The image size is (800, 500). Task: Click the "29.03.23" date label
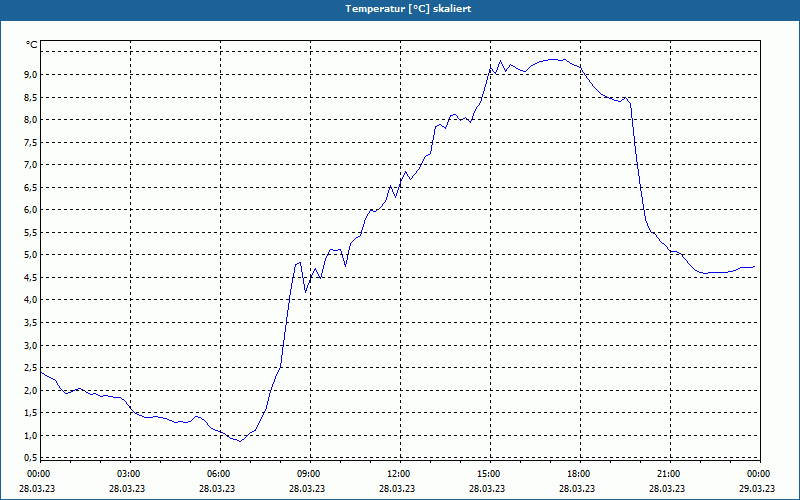pos(757,488)
